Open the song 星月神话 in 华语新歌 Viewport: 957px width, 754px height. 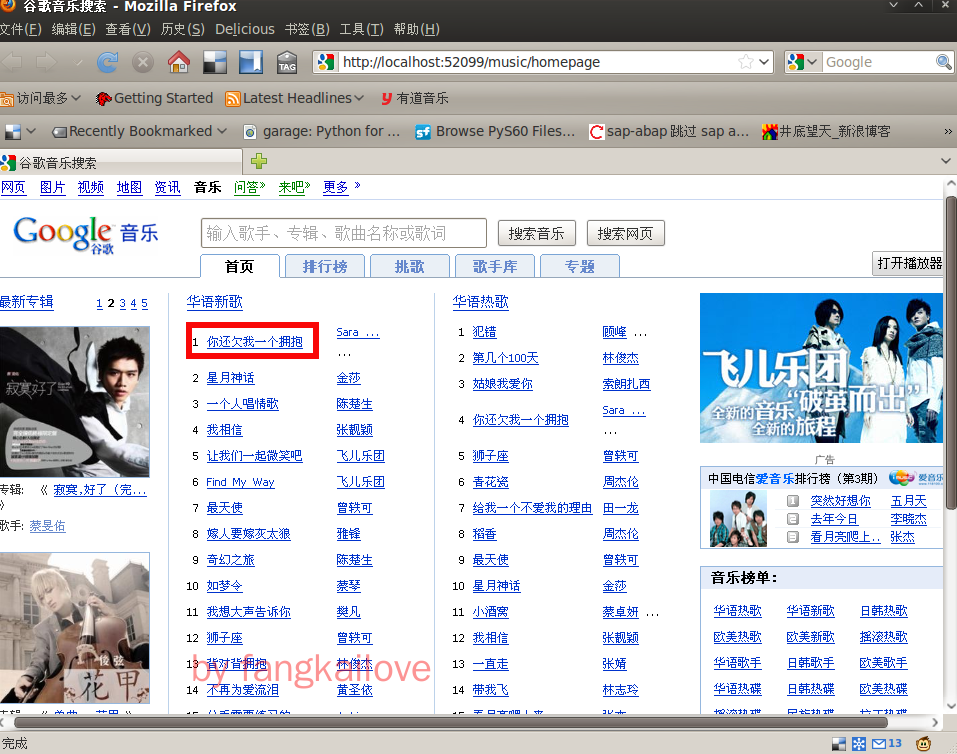[x=230, y=378]
